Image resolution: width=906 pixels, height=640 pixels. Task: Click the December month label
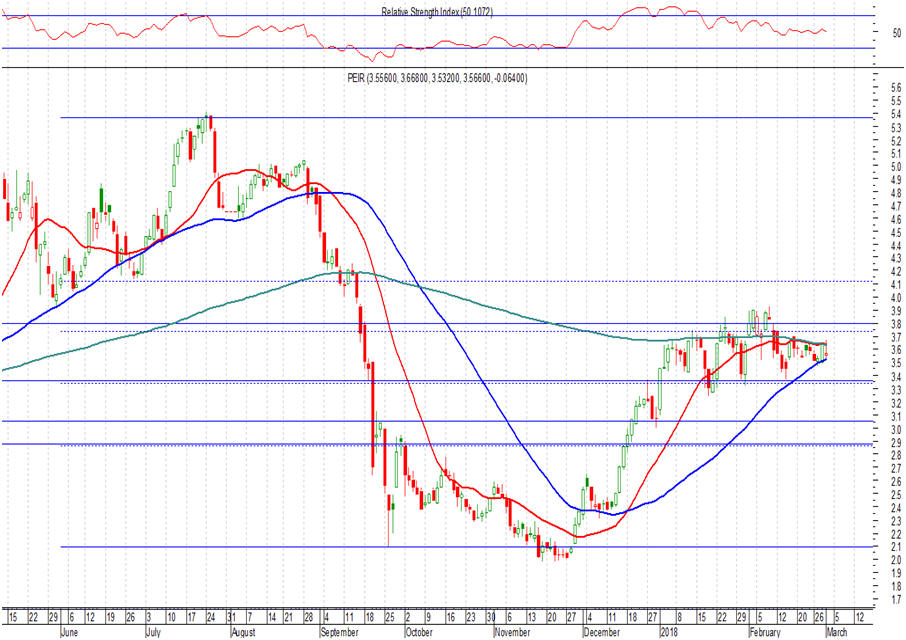(602, 632)
